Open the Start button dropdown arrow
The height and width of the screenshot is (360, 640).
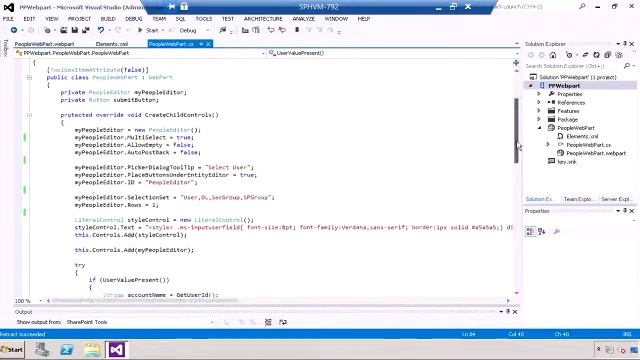(x=163, y=30)
